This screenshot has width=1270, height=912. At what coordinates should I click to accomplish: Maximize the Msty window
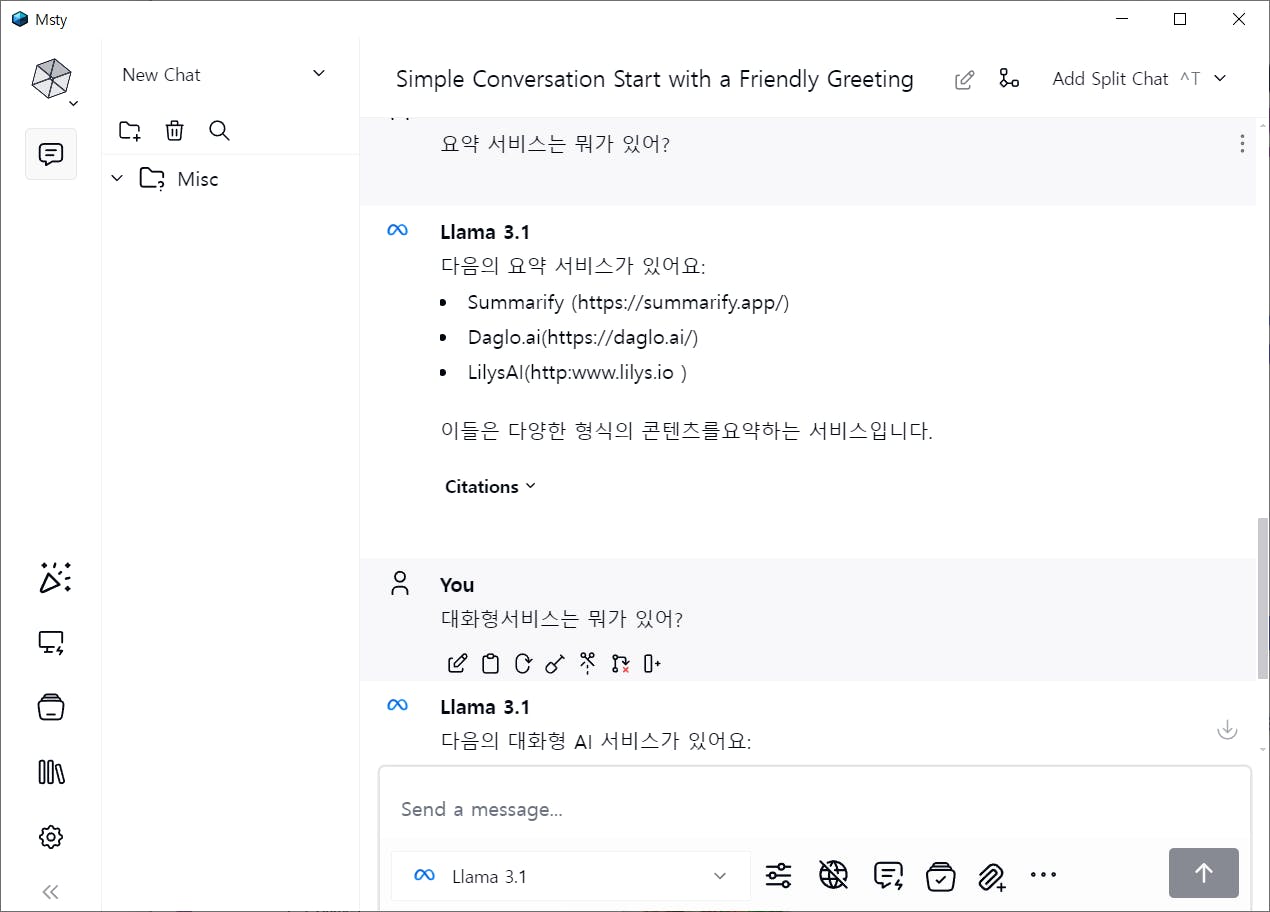pyautogui.click(x=1180, y=19)
